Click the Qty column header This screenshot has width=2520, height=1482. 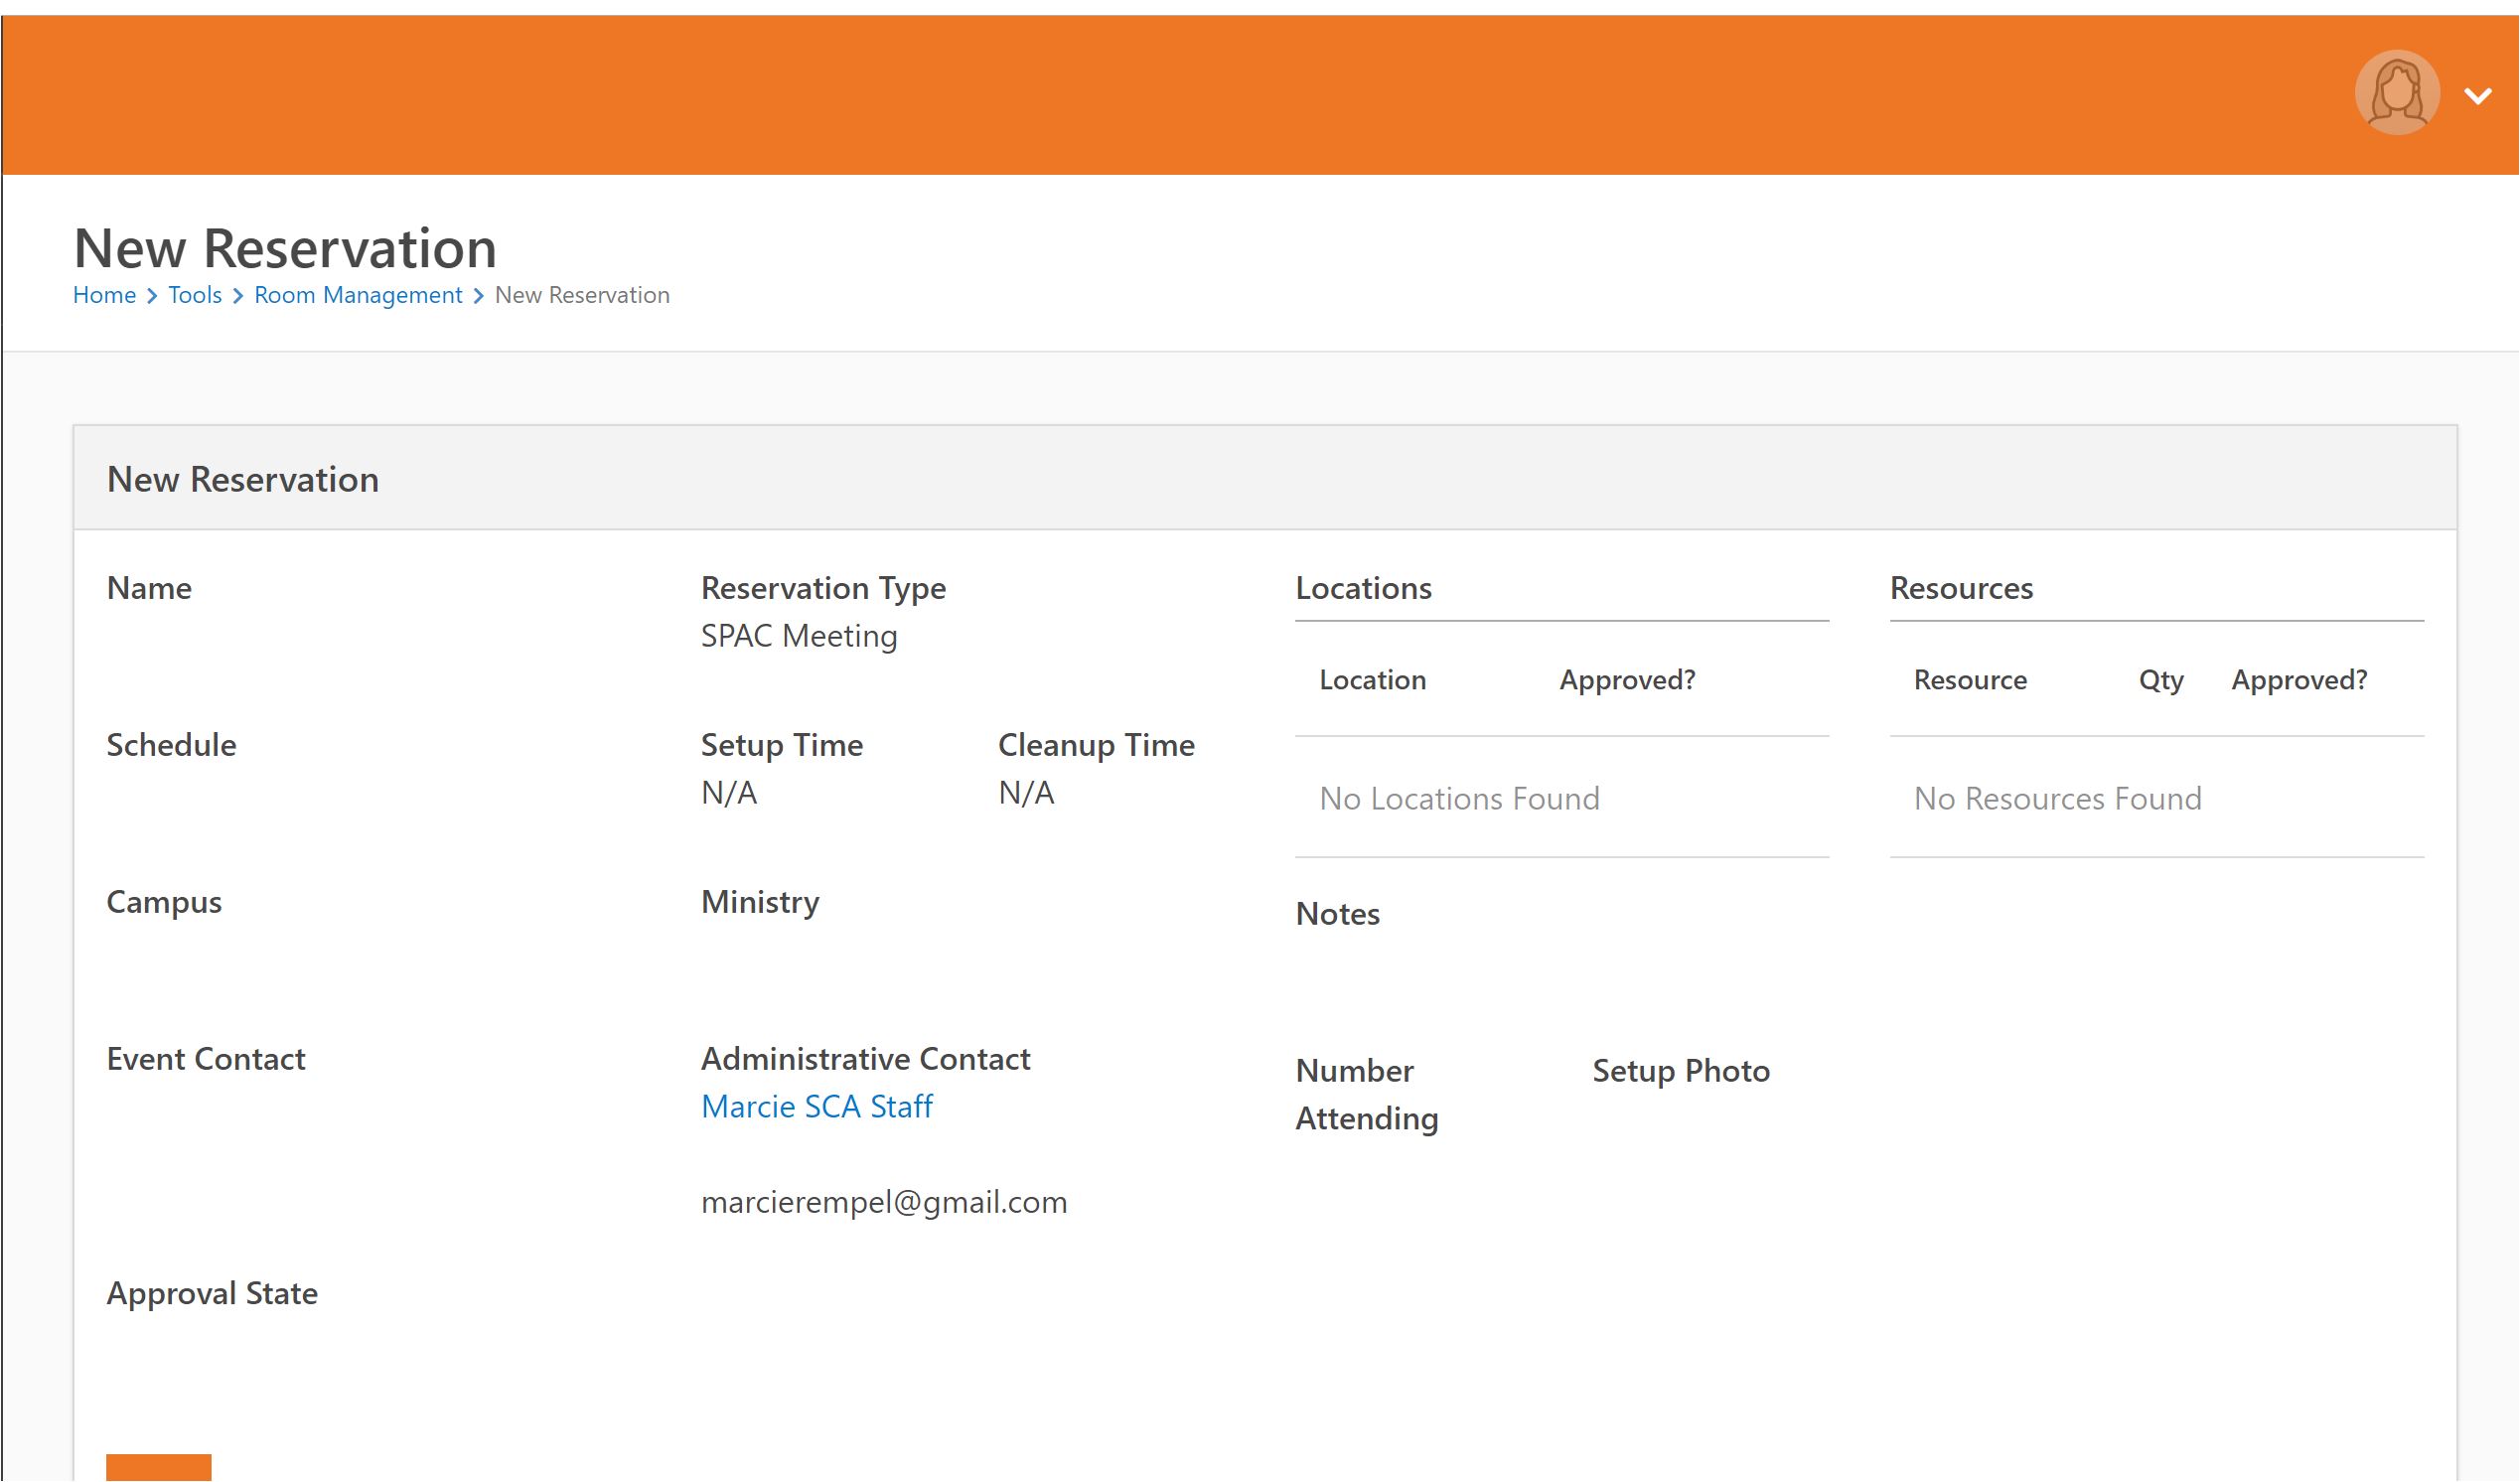coord(2161,680)
